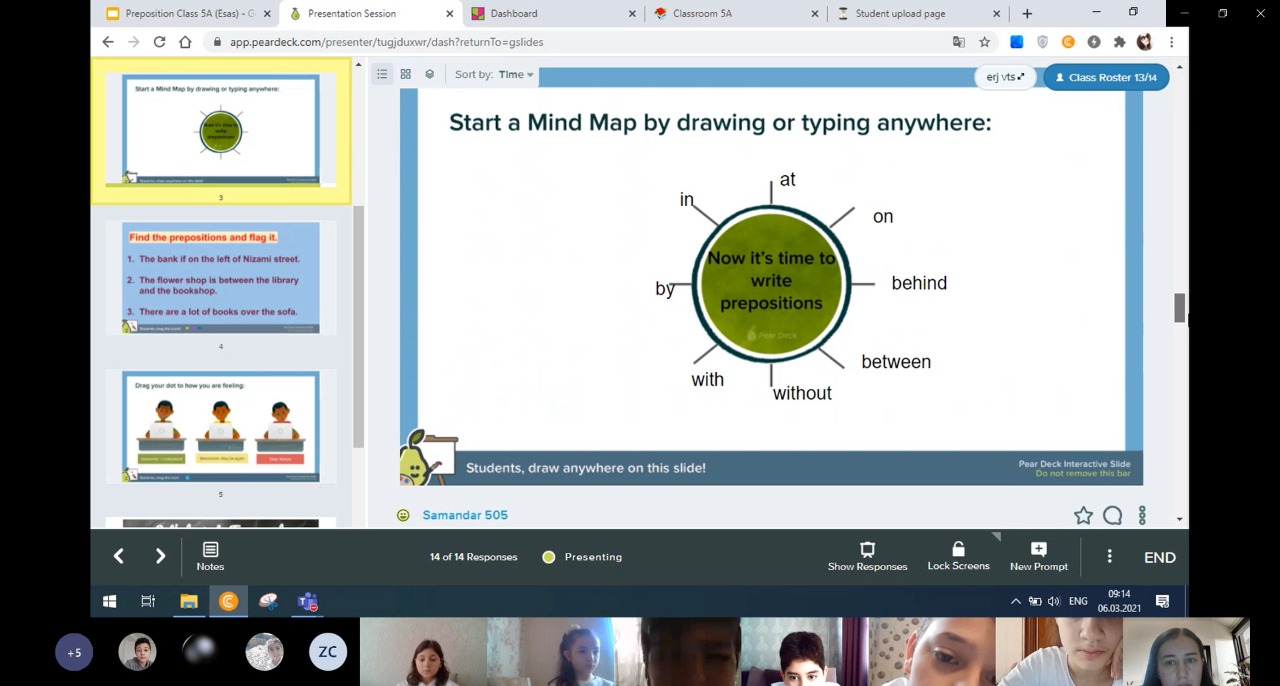Reload the page
The image size is (1280, 686).
coord(159,42)
